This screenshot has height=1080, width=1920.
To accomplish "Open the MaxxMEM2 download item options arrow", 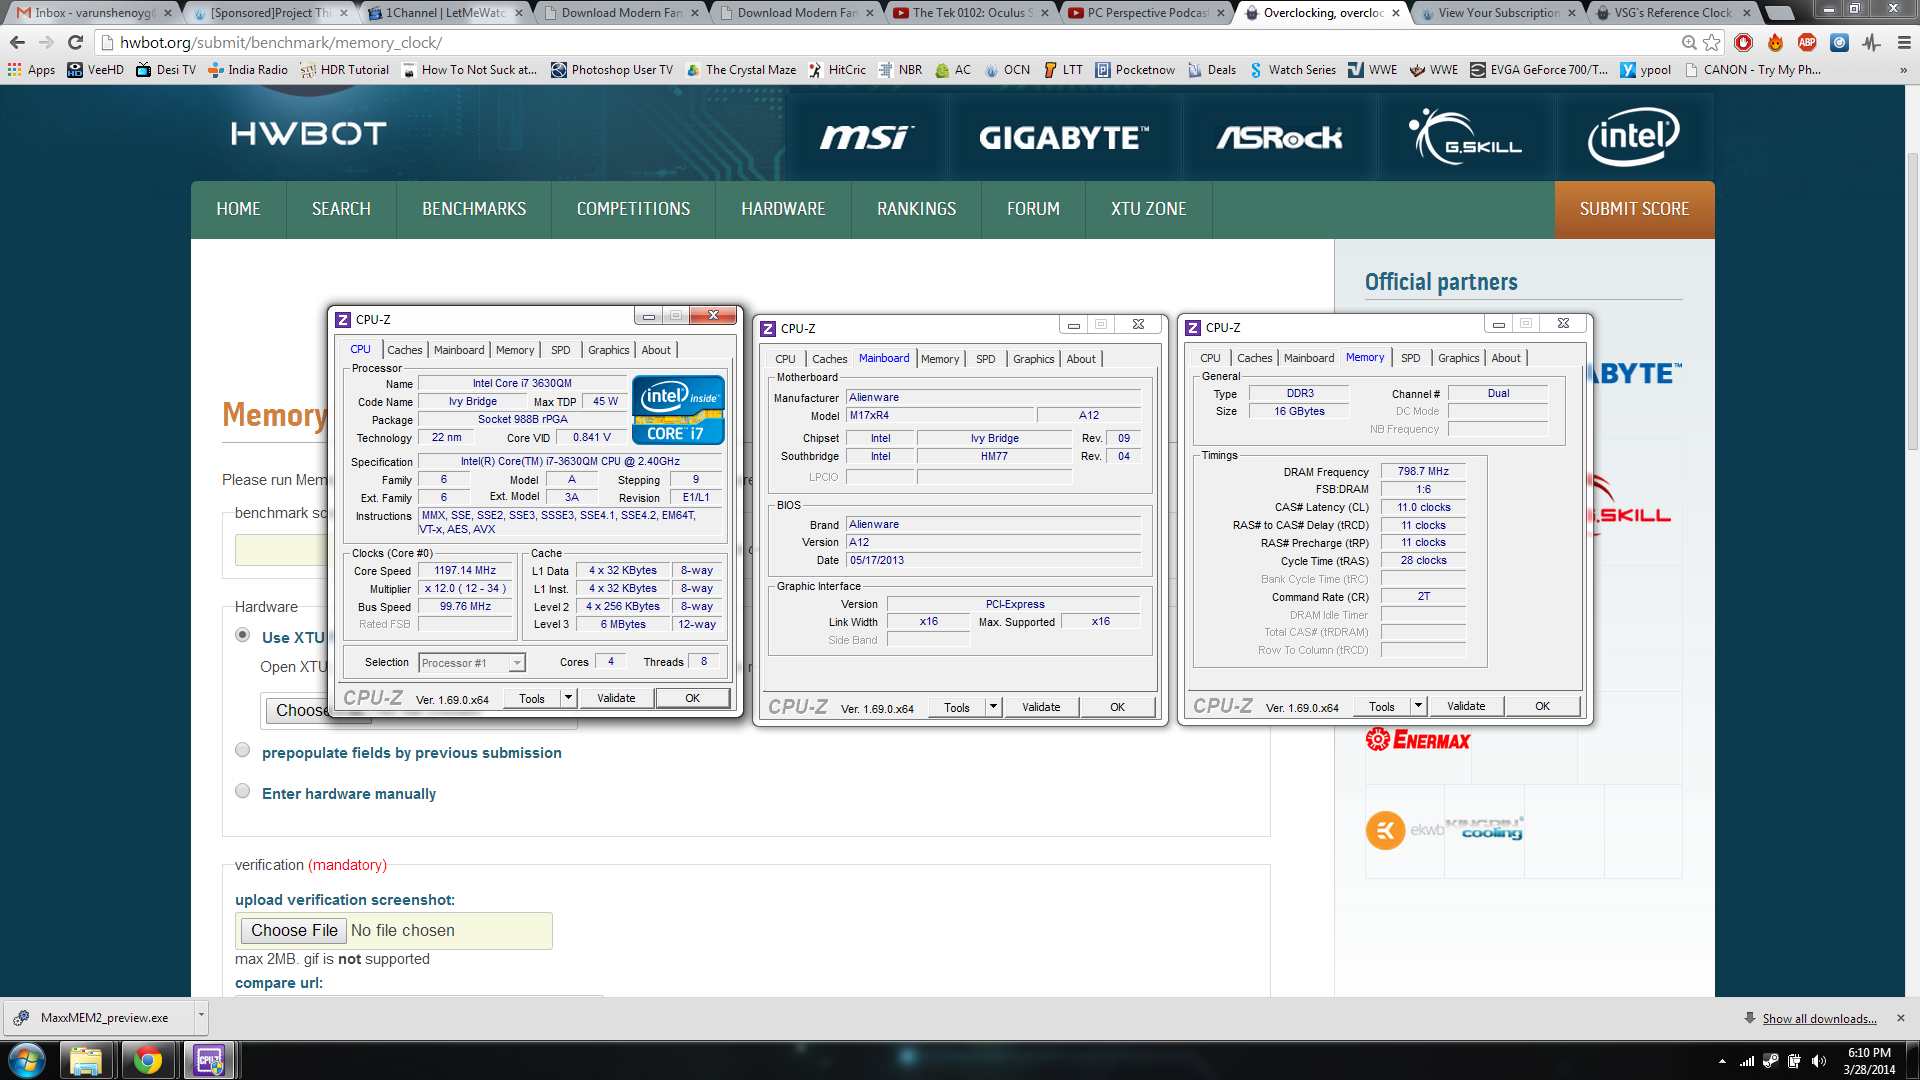I will (201, 1016).
